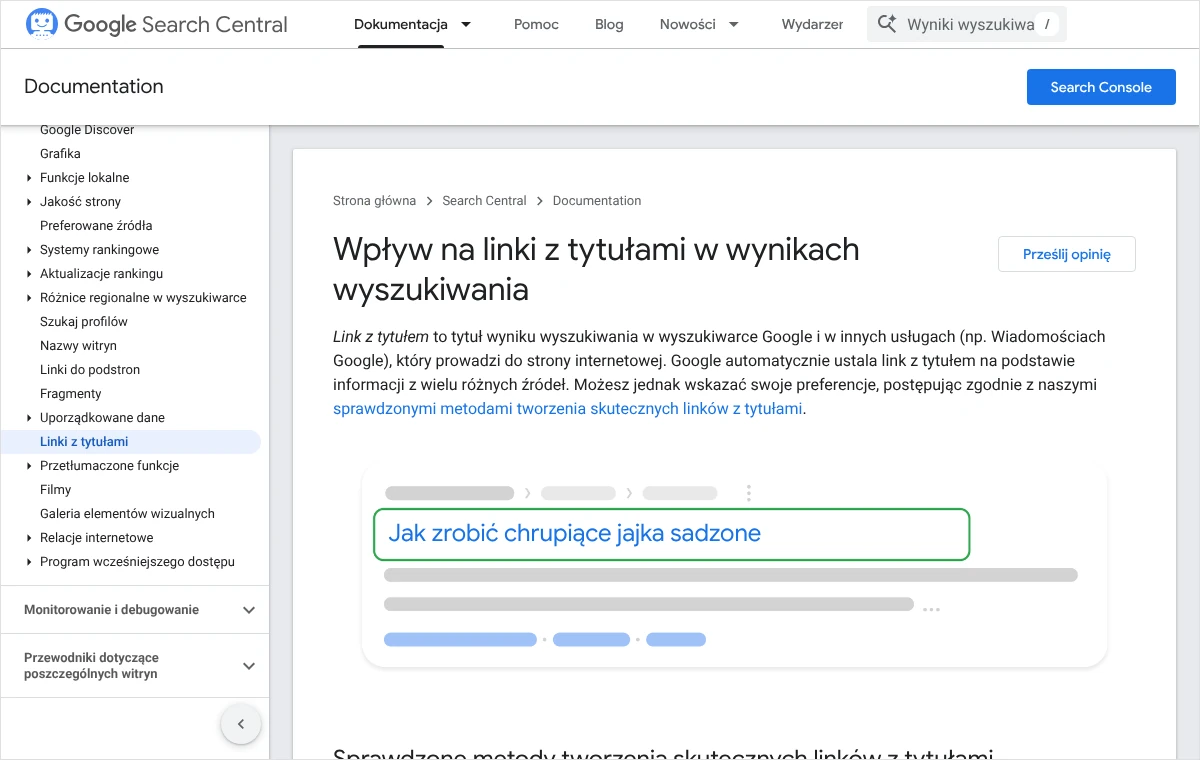Open the Search Central breadcrumb link
This screenshot has width=1200, height=760.
(x=484, y=200)
